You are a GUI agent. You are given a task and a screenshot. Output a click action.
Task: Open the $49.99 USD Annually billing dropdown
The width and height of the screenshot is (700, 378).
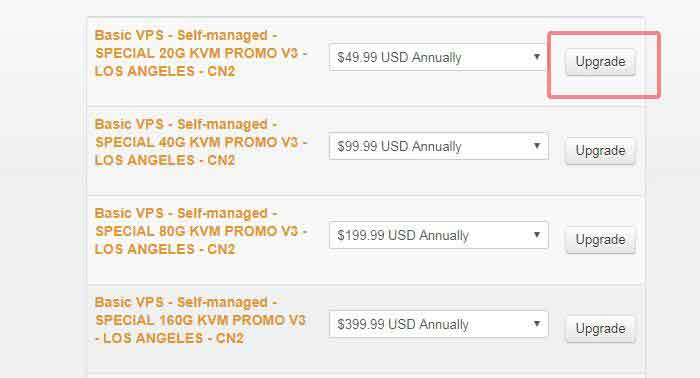click(438, 57)
